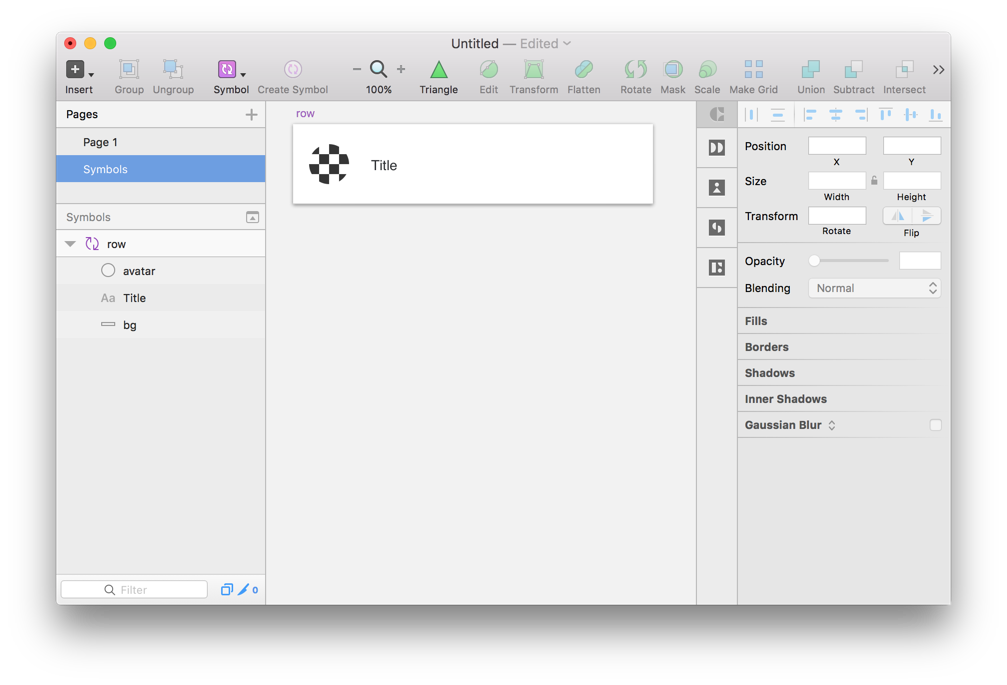1007x685 pixels.
Task: Click the Intersect boolean icon
Action: click(904, 69)
